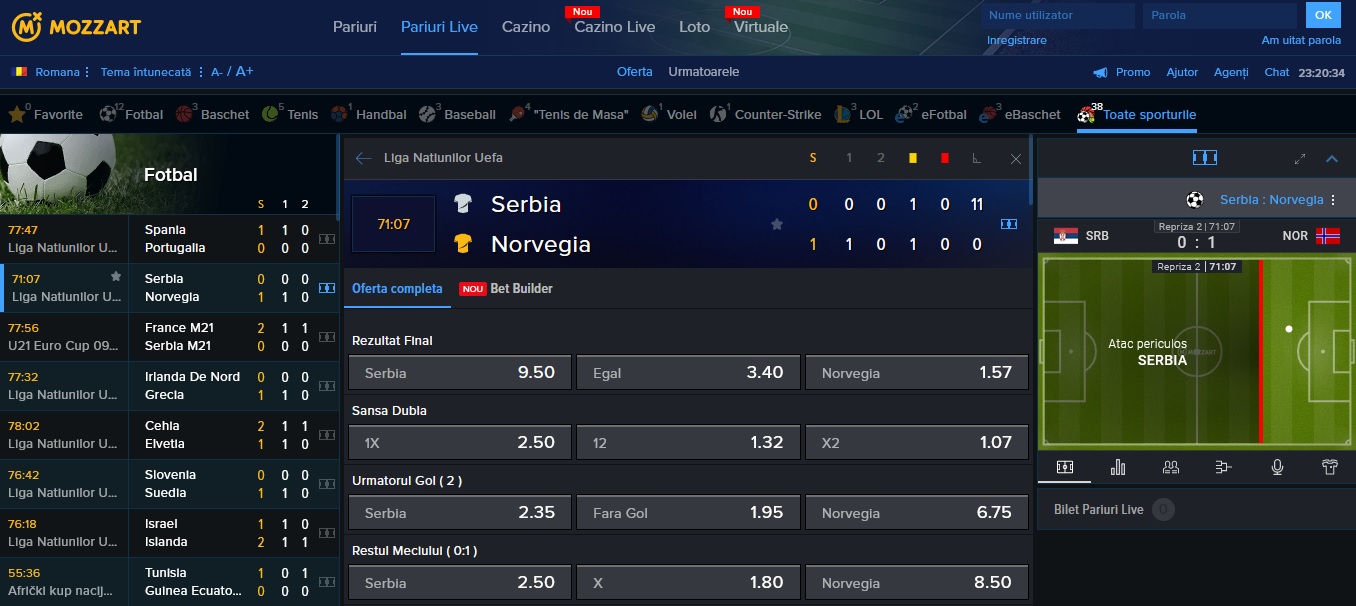Open the Romana language dropdown
Image resolution: width=1356 pixels, height=606 pixels.
tap(51, 72)
